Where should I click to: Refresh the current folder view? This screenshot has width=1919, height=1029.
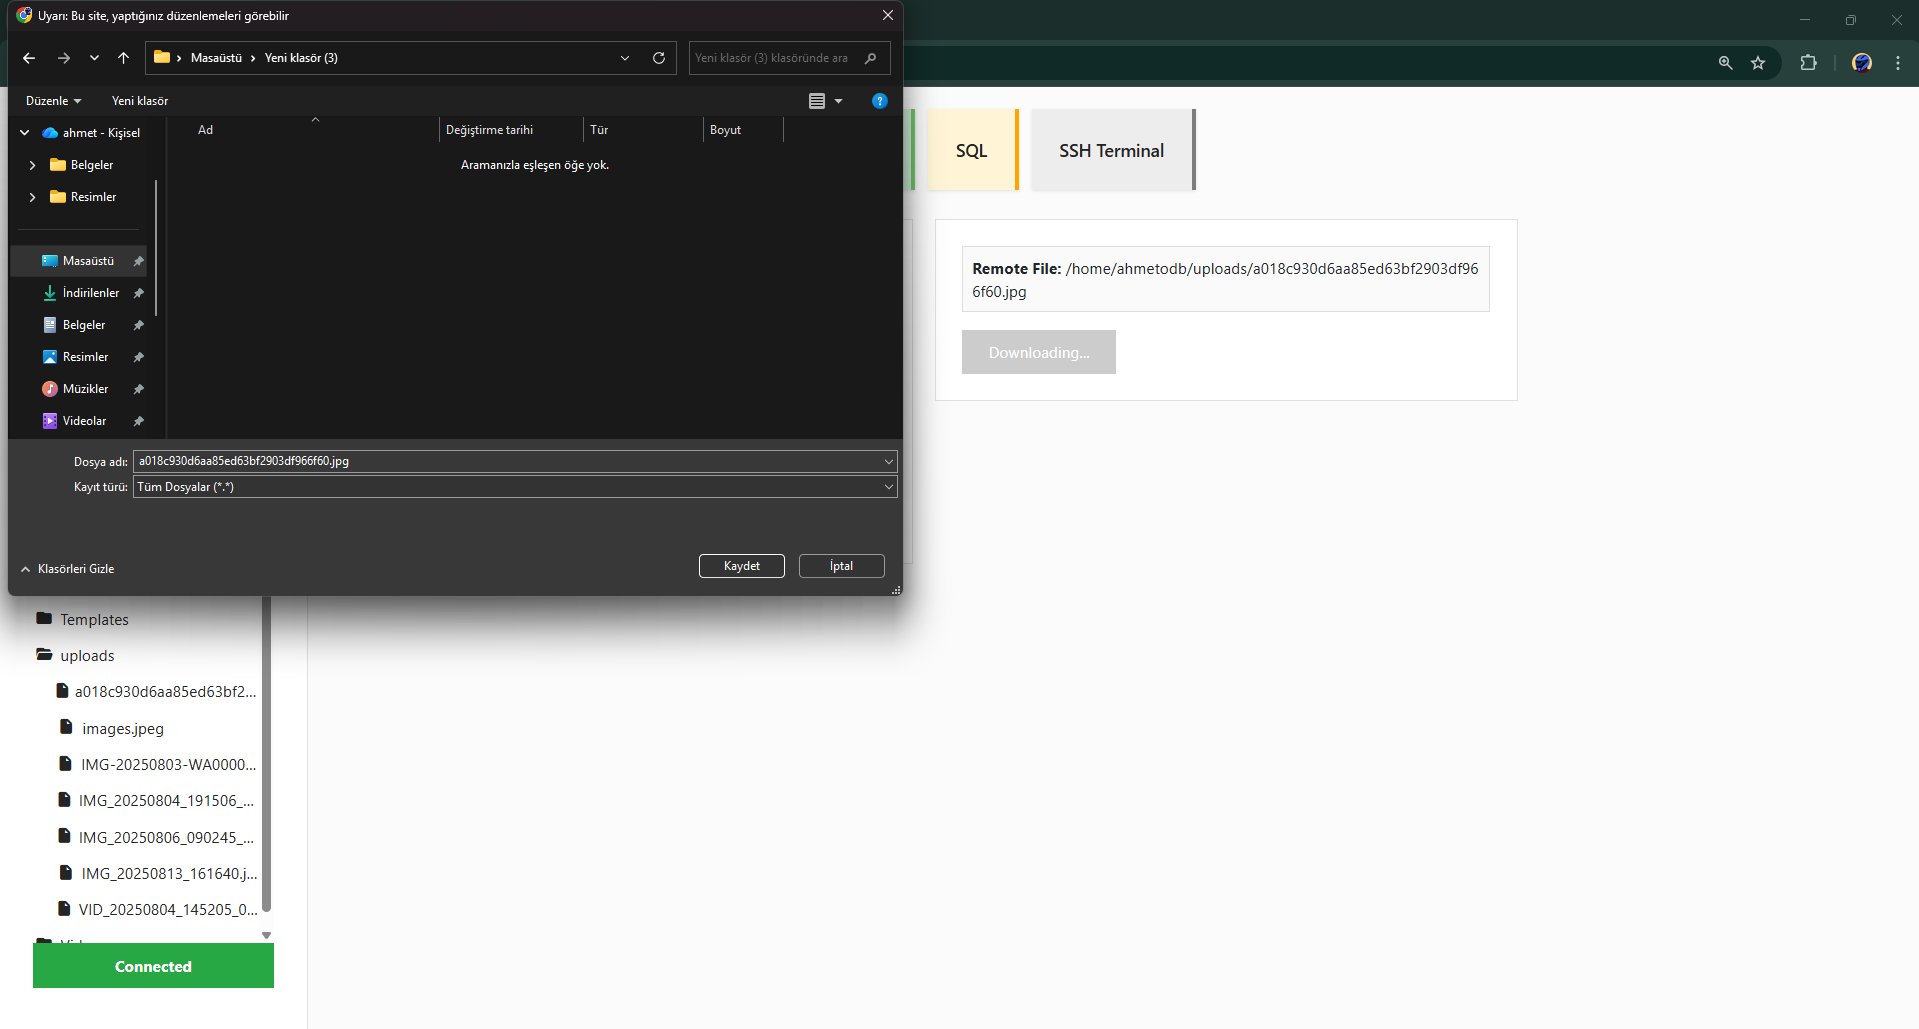[x=658, y=58]
